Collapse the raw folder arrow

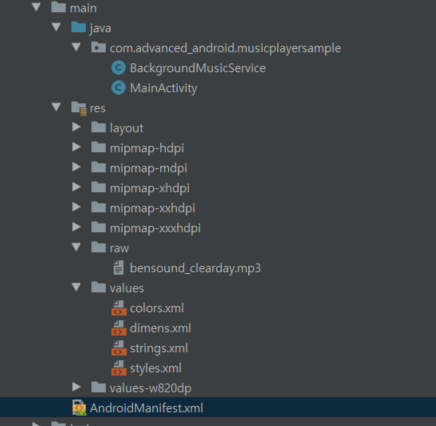76,247
